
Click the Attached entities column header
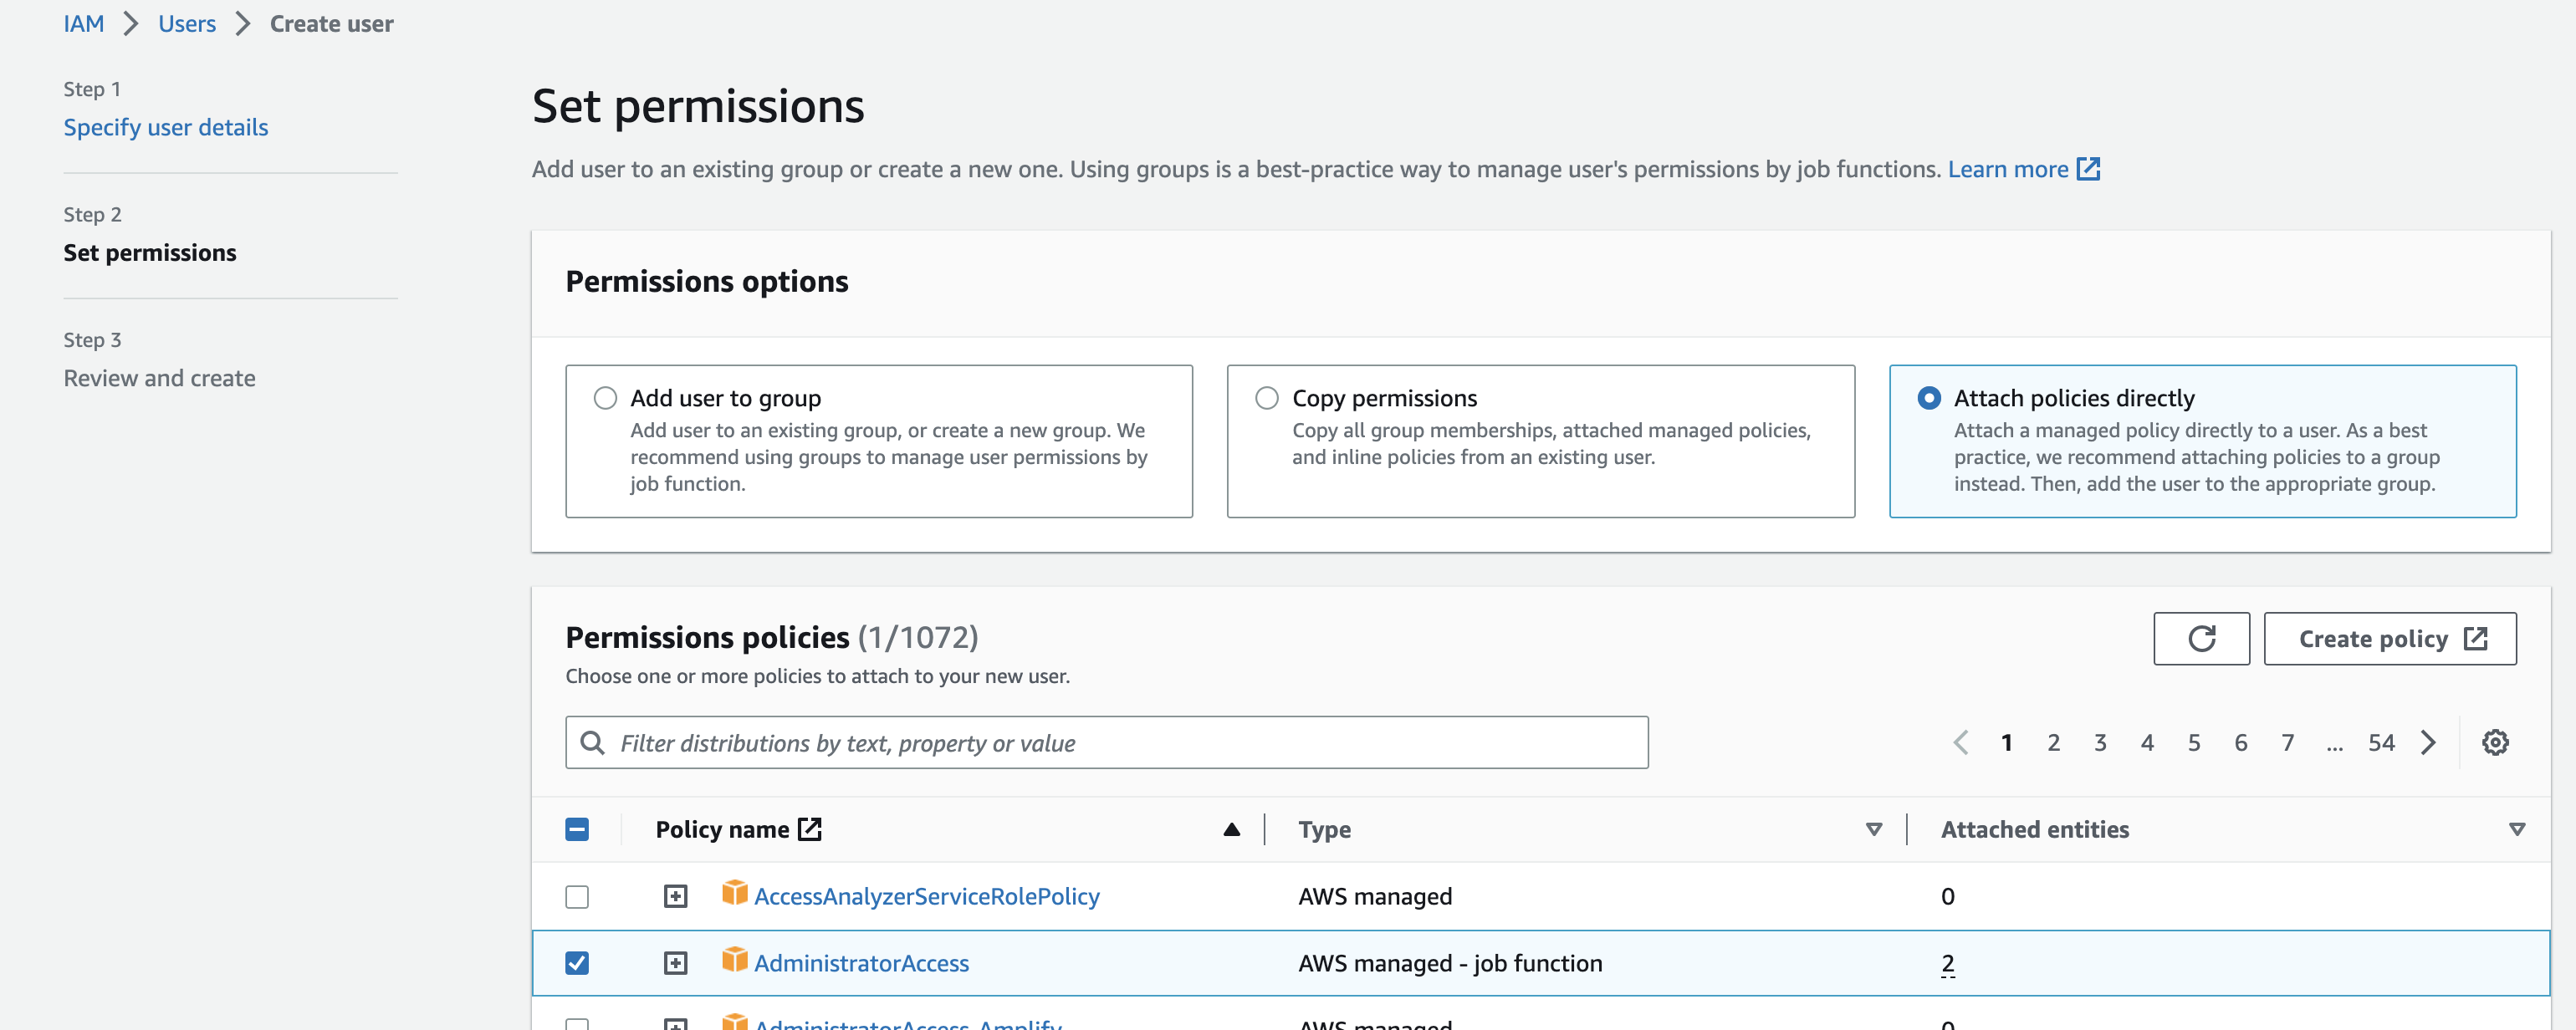2035,829
